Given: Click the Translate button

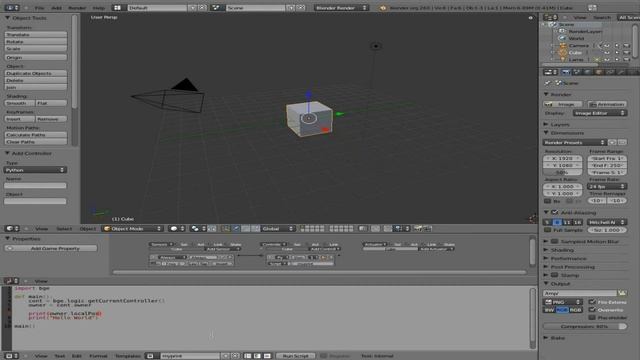Looking at the screenshot, I should (36, 35).
